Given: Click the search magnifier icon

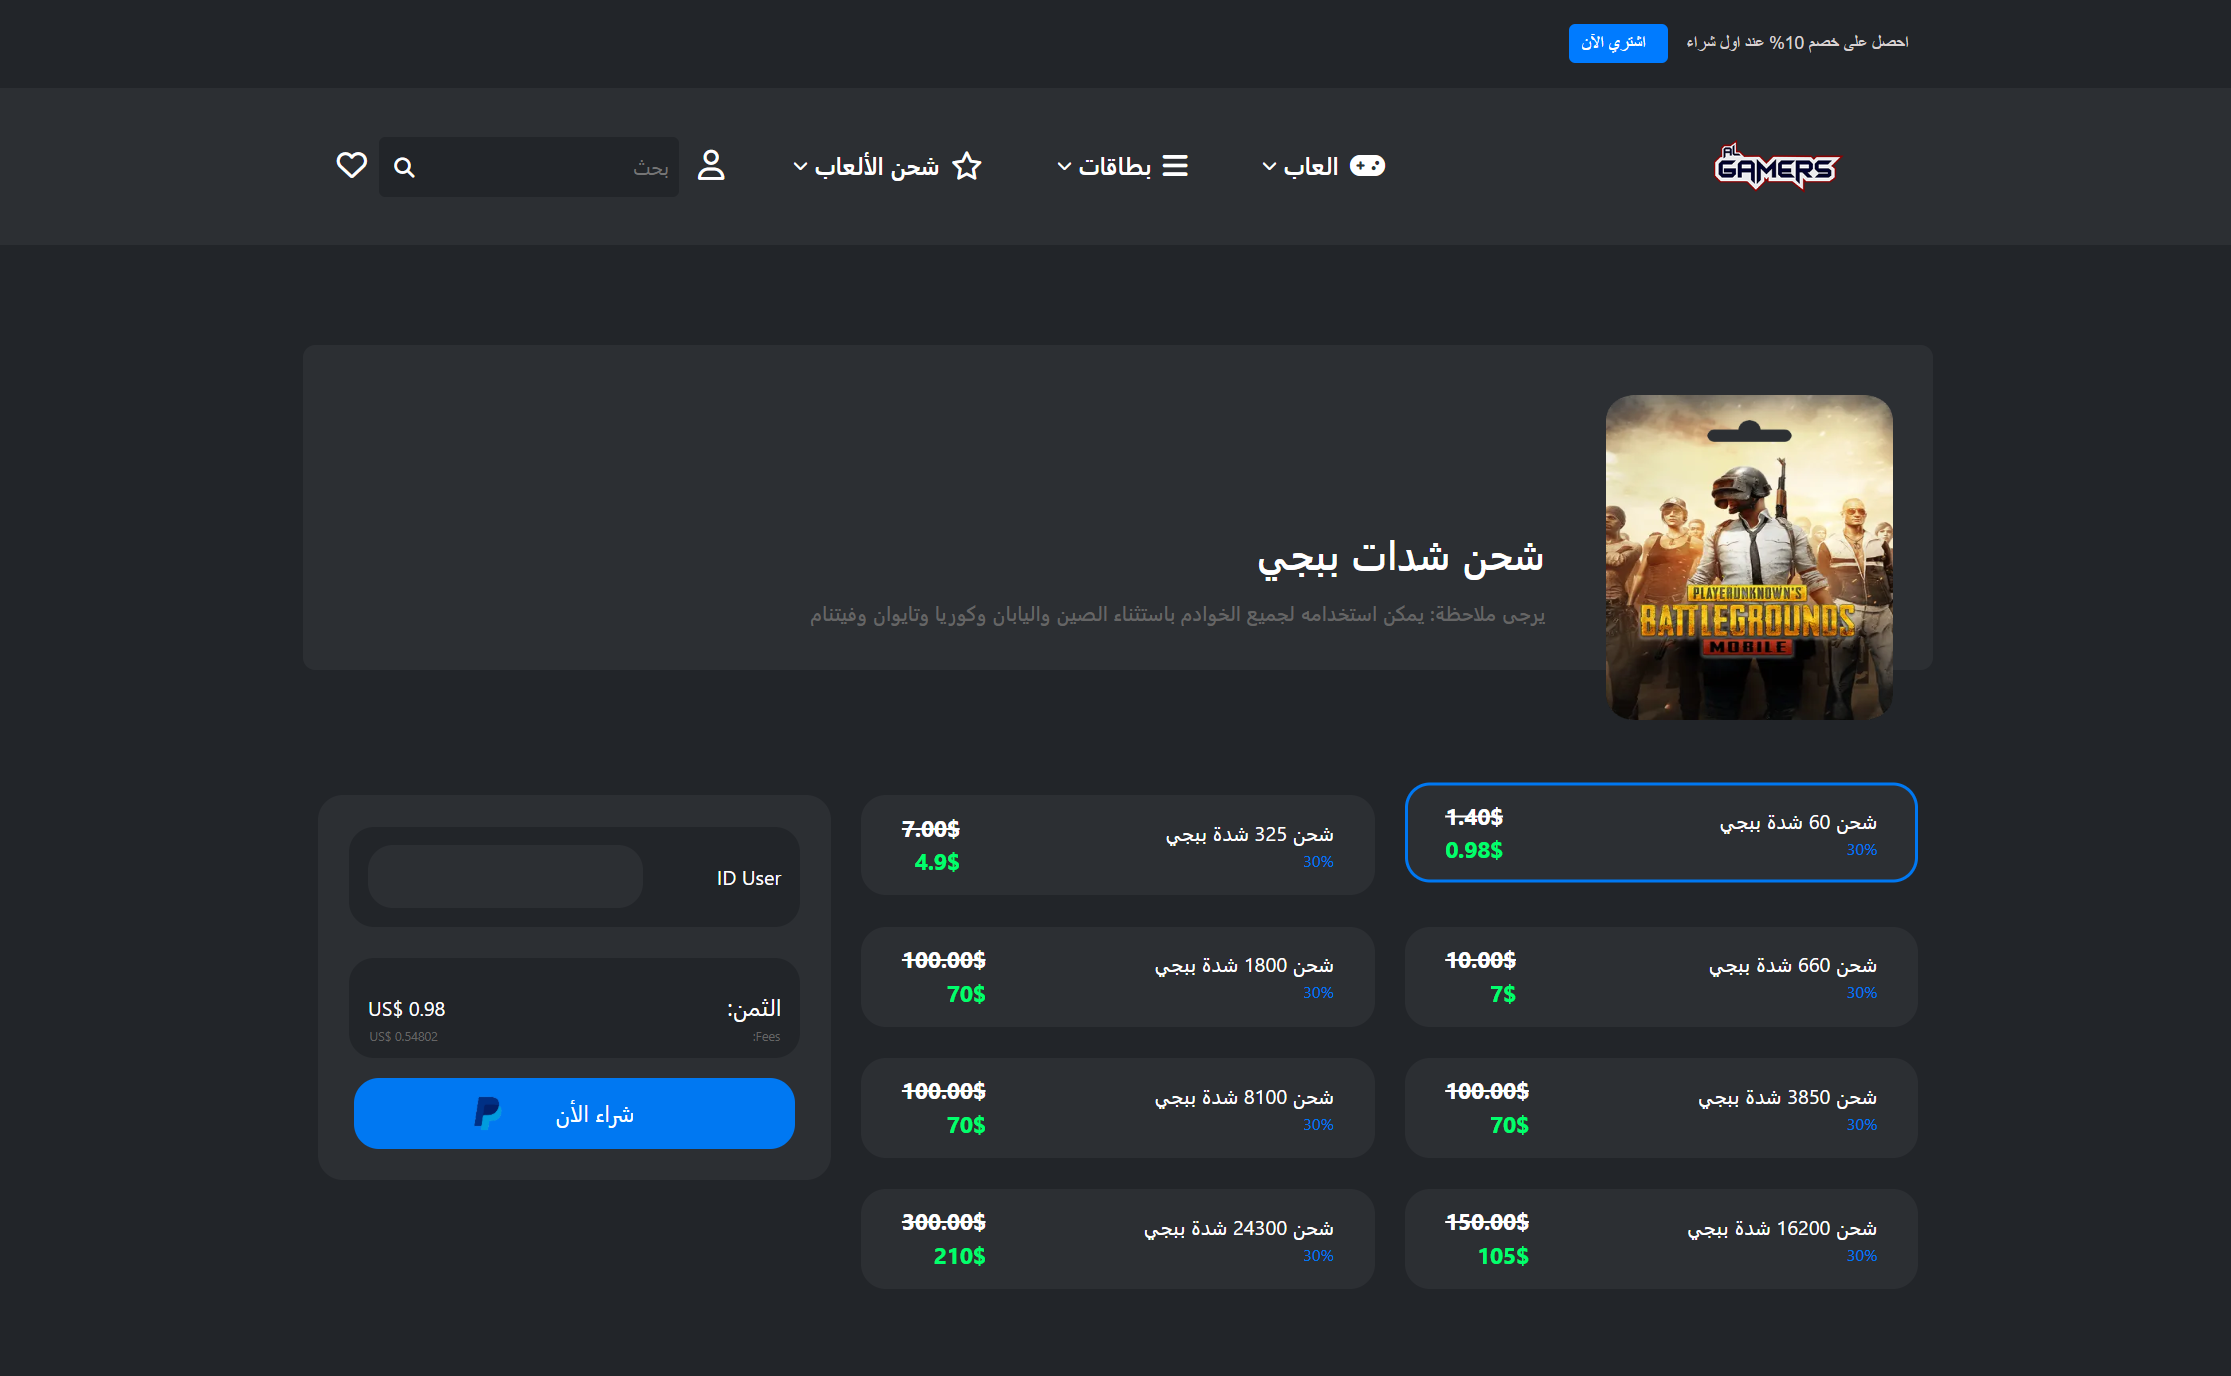Looking at the screenshot, I should click(x=404, y=167).
